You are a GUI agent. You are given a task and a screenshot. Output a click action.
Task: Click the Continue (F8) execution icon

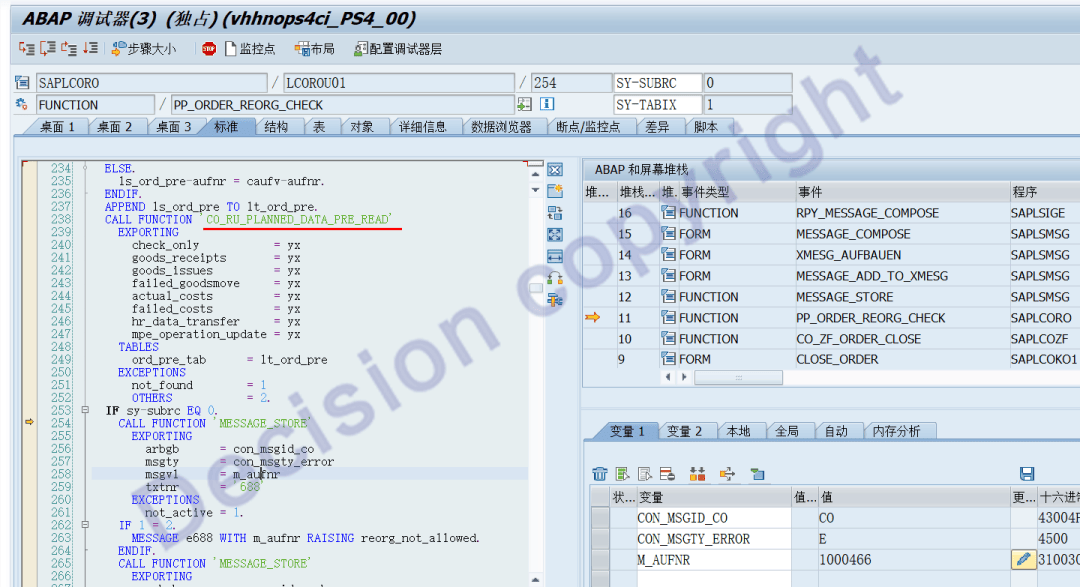click(91, 48)
